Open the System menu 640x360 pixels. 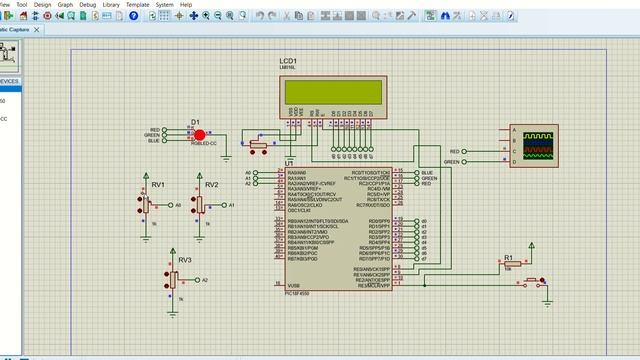(x=164, y=4)
